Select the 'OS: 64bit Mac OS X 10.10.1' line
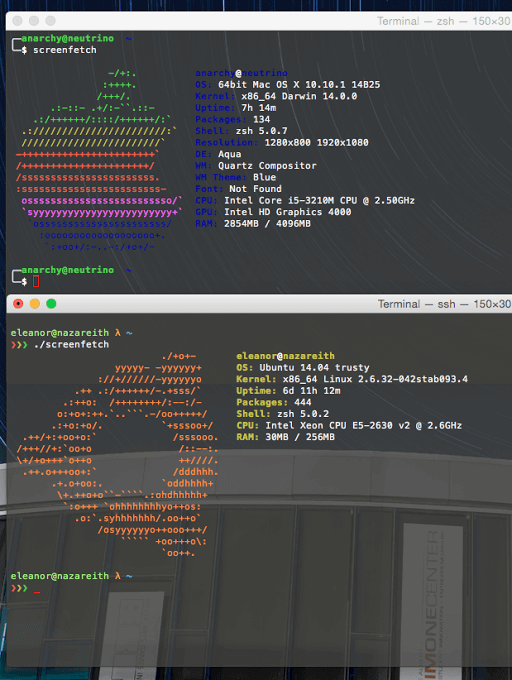512x680 pixels. click(x=287, y=85)
